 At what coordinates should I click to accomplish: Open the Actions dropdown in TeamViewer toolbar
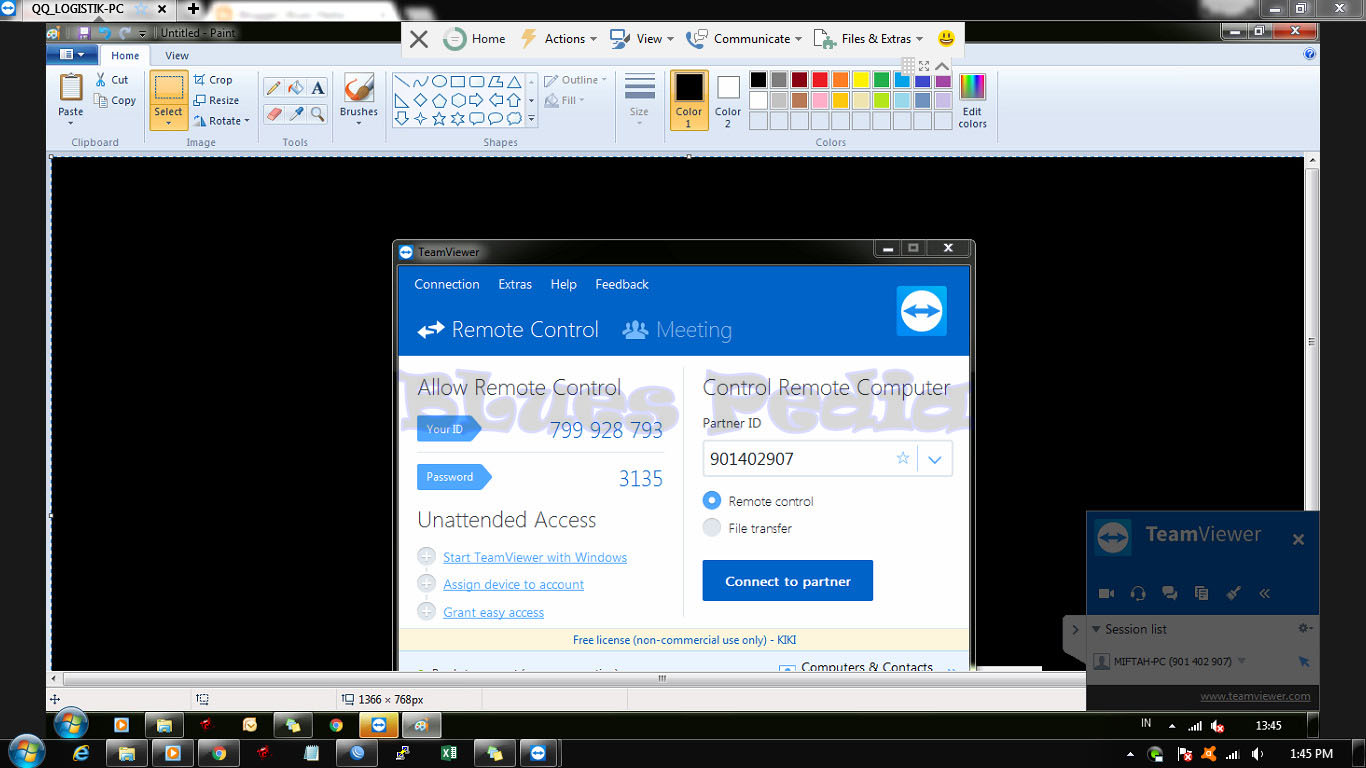[x=559, y=39]
